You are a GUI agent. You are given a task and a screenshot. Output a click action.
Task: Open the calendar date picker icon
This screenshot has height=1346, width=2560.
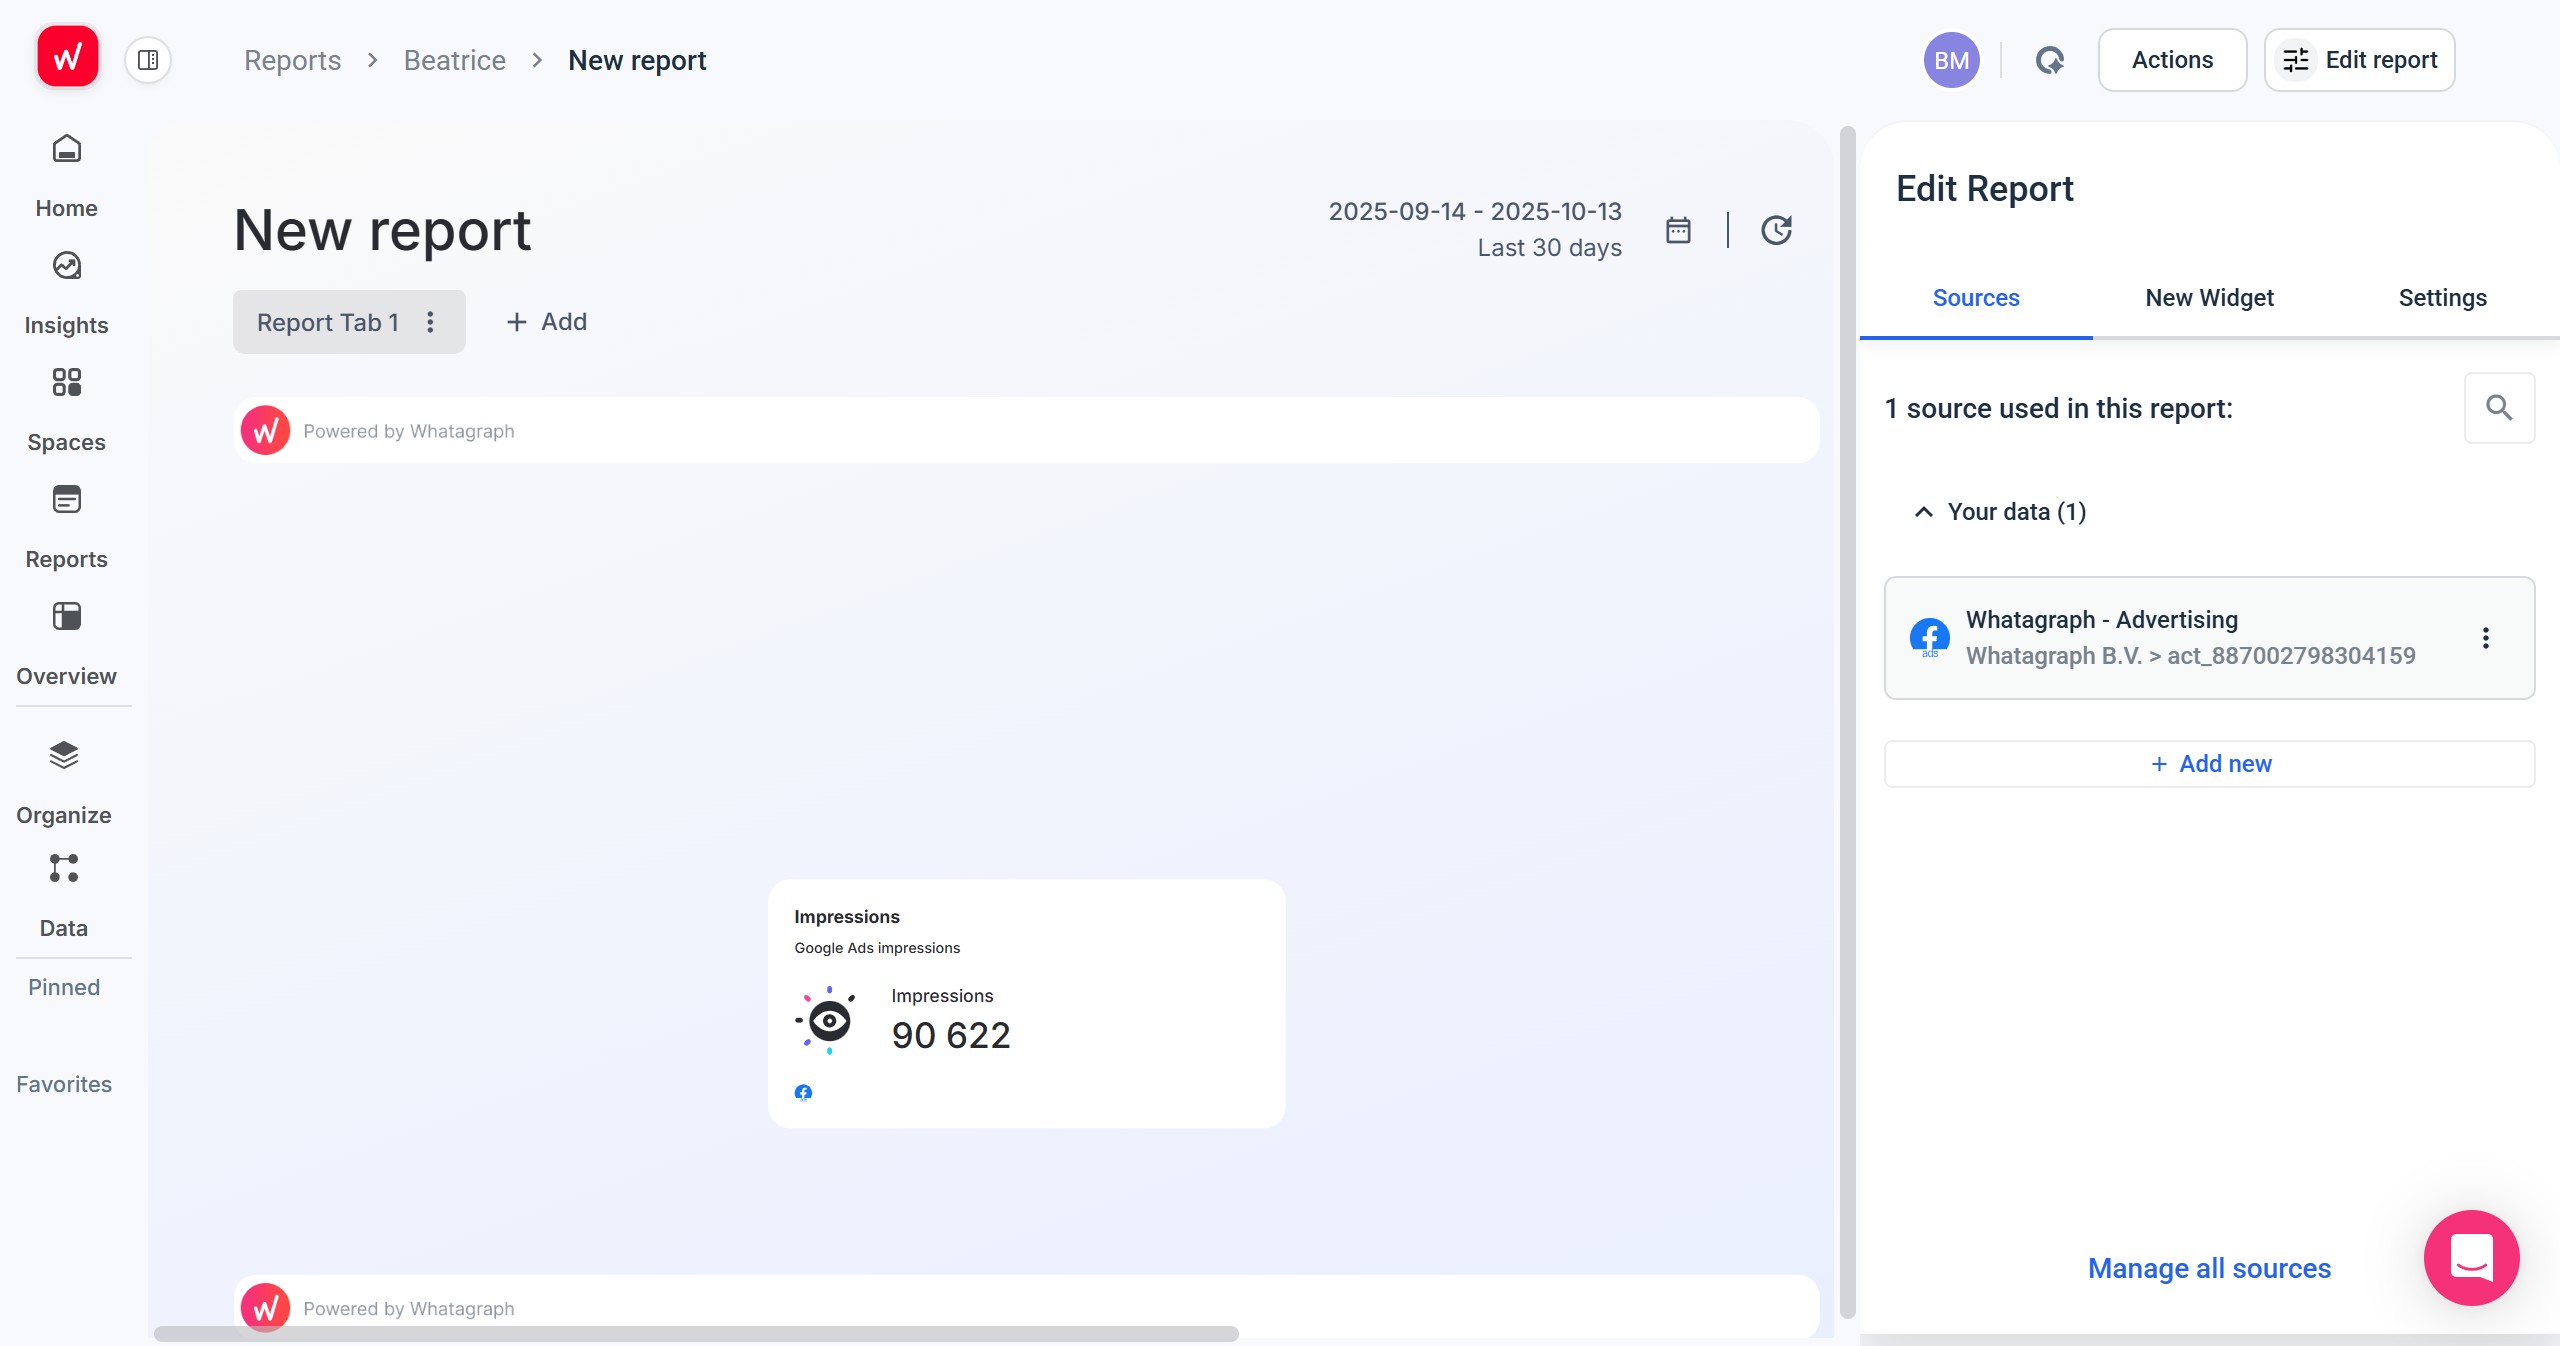click(1678, 230)
